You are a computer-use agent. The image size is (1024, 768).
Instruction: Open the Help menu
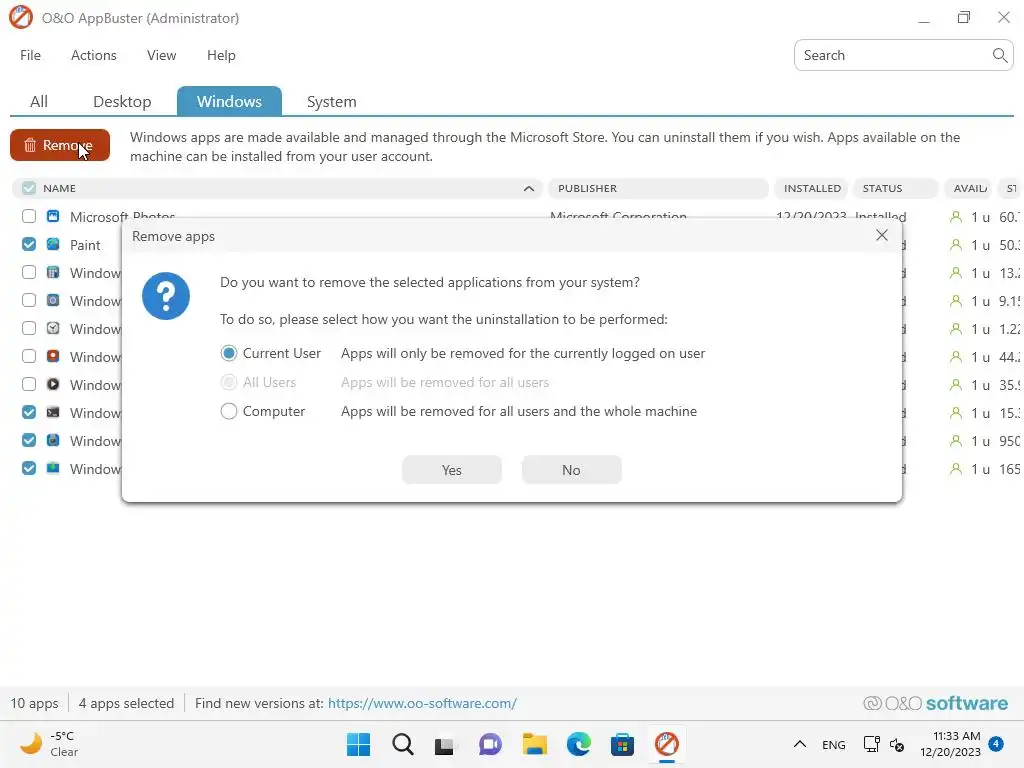pos(221,56)
